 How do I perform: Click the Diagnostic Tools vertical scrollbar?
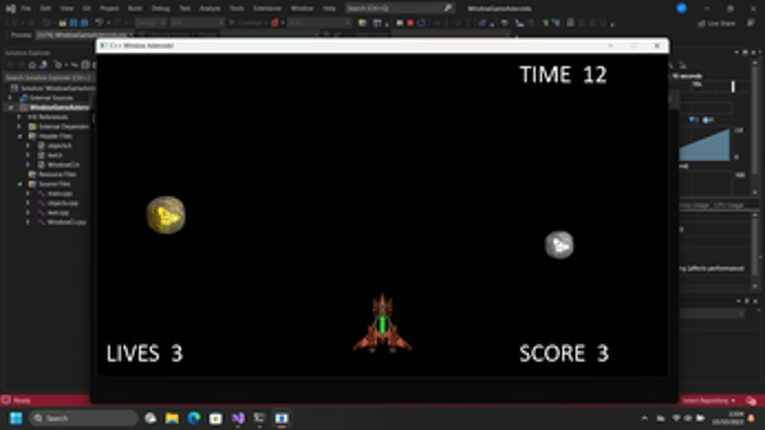click(755, 127)
